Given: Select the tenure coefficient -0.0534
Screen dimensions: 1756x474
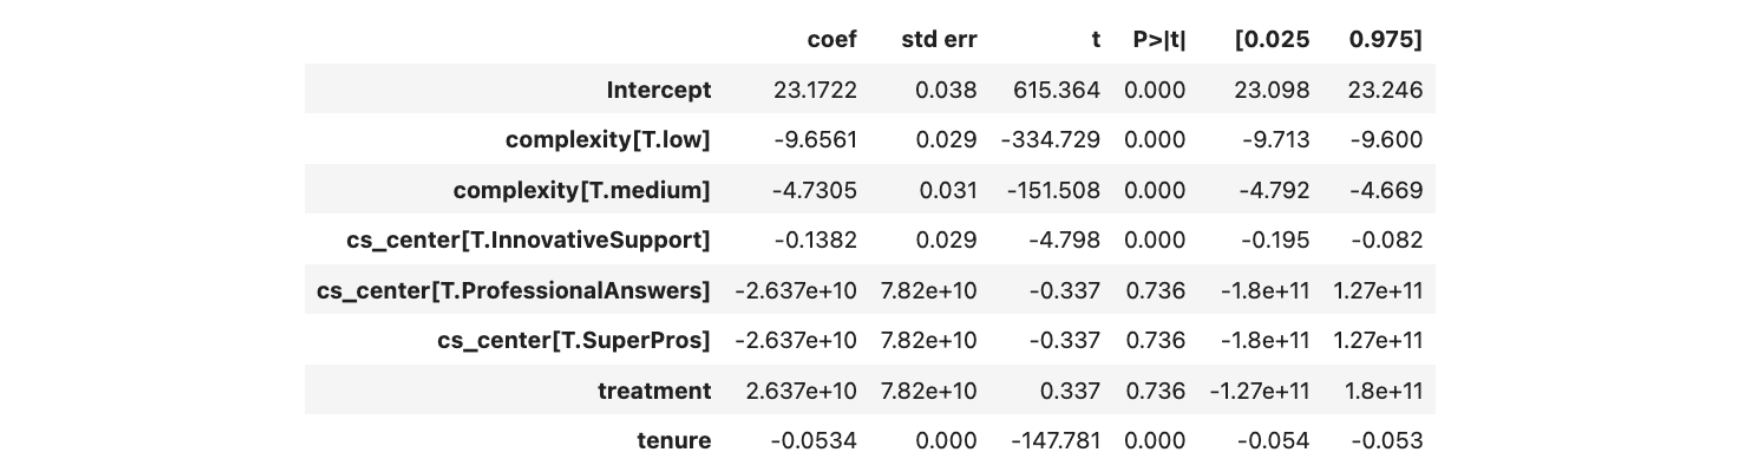Looking at the screenshot, I should click(814, 441).
